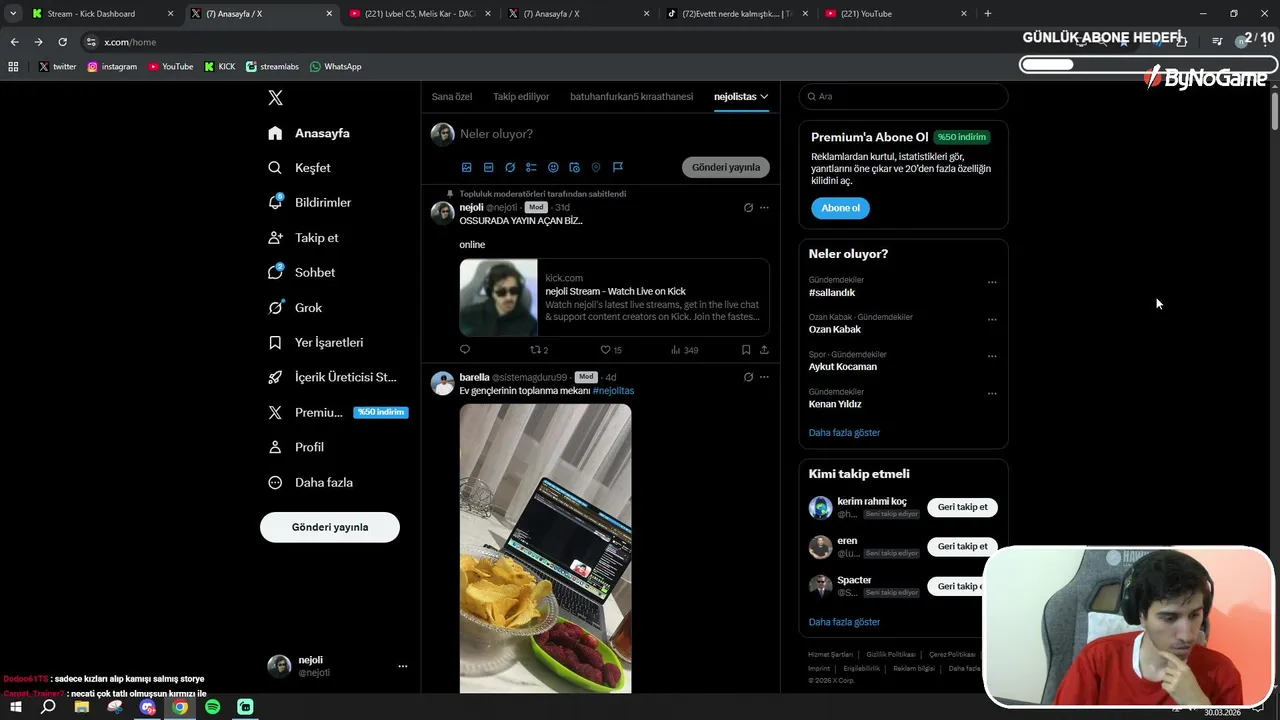Repost nejoli's pinned post
Viewport: 1280px width, 720px height.
pyautogui.click(x=539, y=350)
